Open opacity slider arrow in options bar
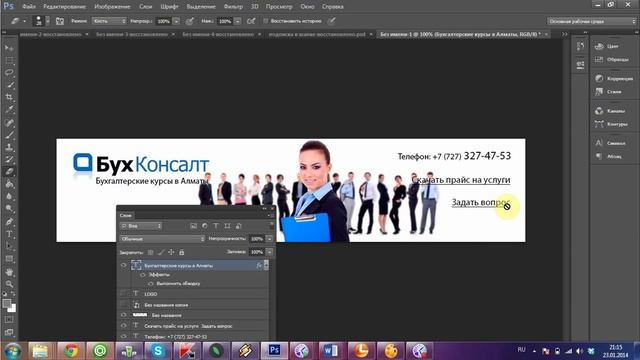The width and height of the screenshot is (640, 360). (176, 21)
